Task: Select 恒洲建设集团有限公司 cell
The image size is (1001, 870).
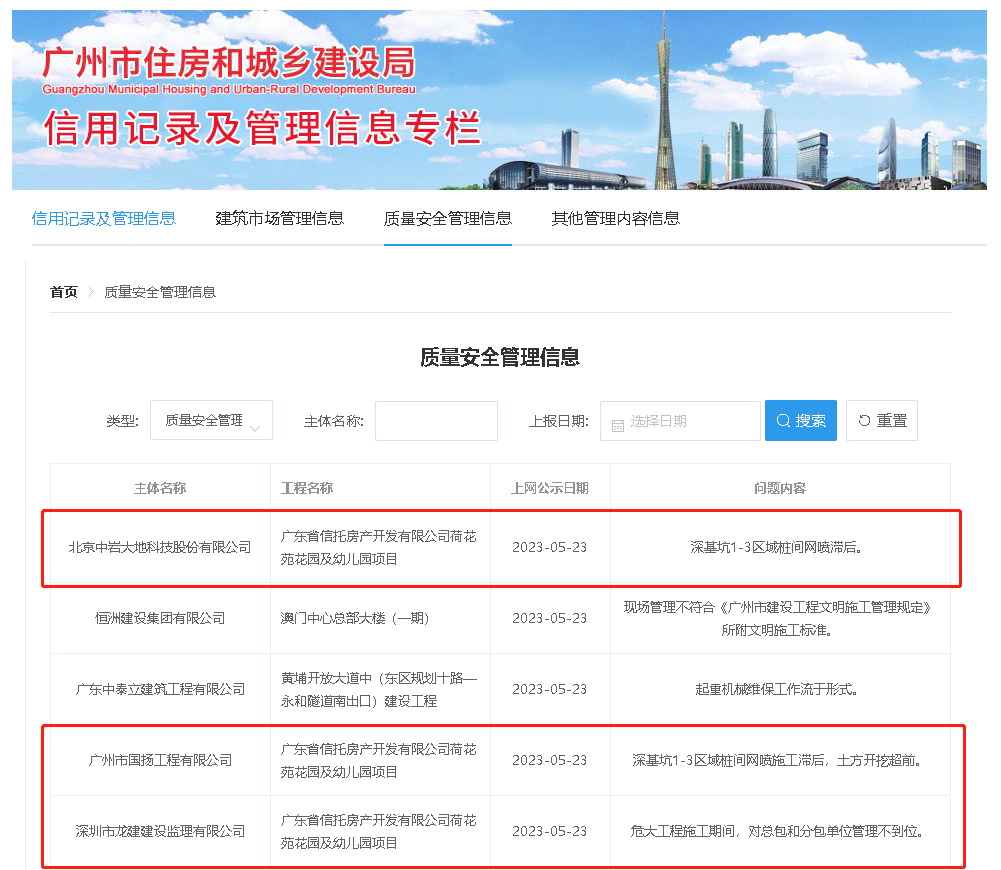Action: tap(160, 618)
